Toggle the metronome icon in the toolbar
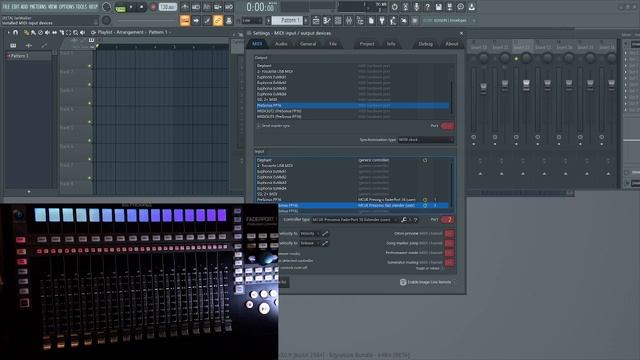Viewport: 640px width, 360px height. [x=185, y=7]
